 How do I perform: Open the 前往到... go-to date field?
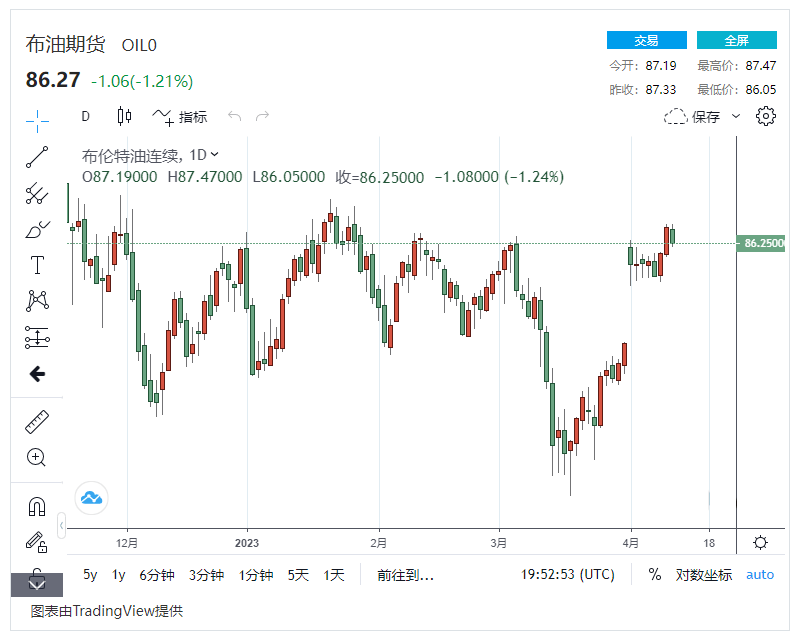(x=405, y=575)
